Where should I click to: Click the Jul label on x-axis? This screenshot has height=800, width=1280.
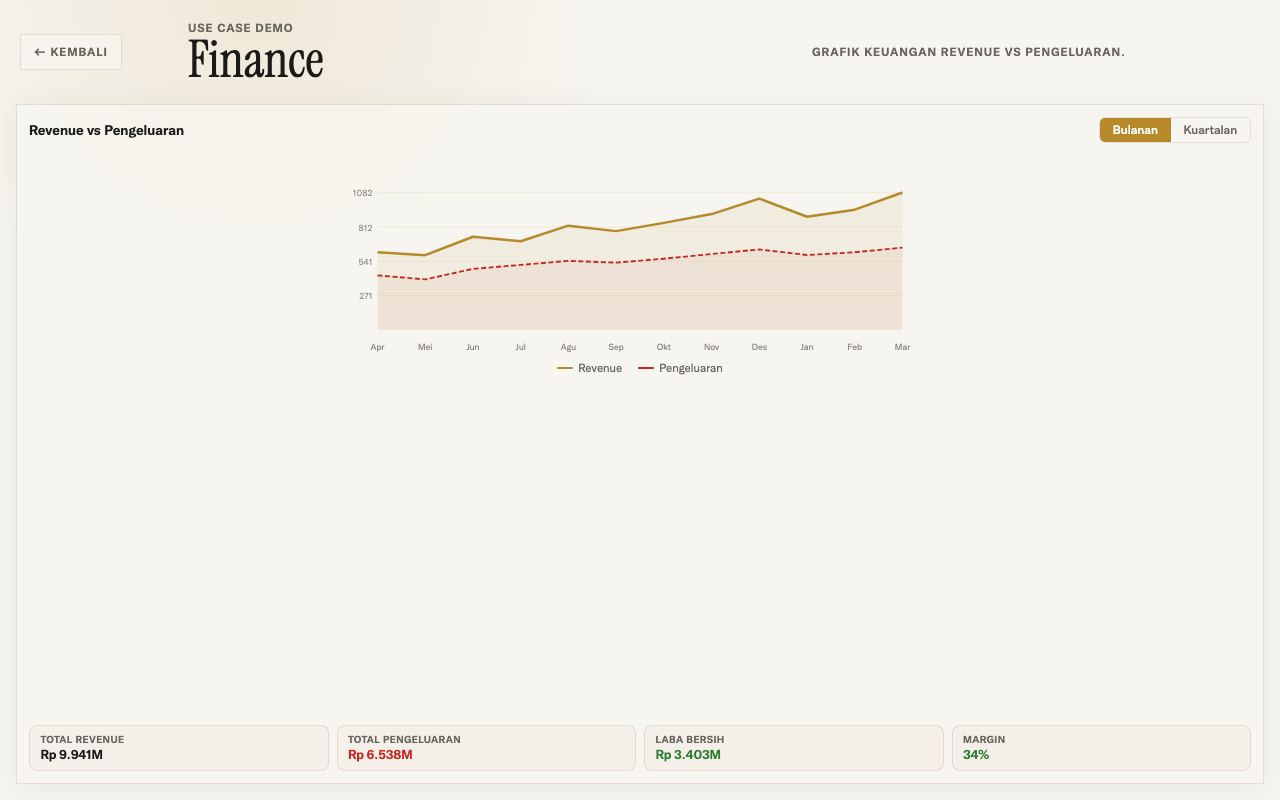520,347
